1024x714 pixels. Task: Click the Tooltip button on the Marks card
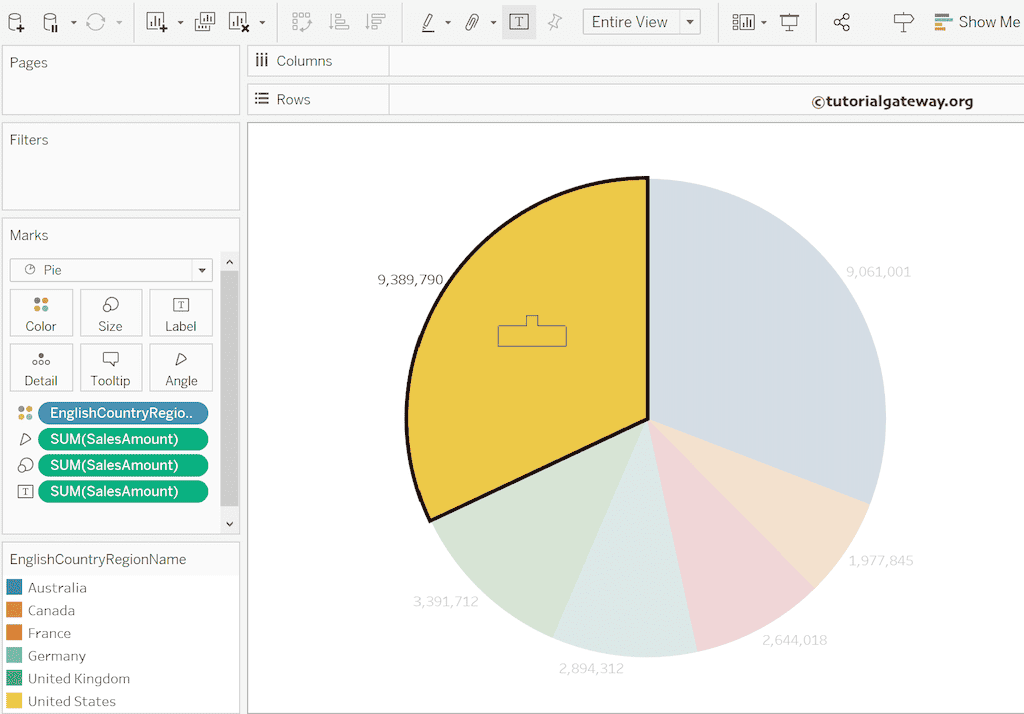click(110, 367)
